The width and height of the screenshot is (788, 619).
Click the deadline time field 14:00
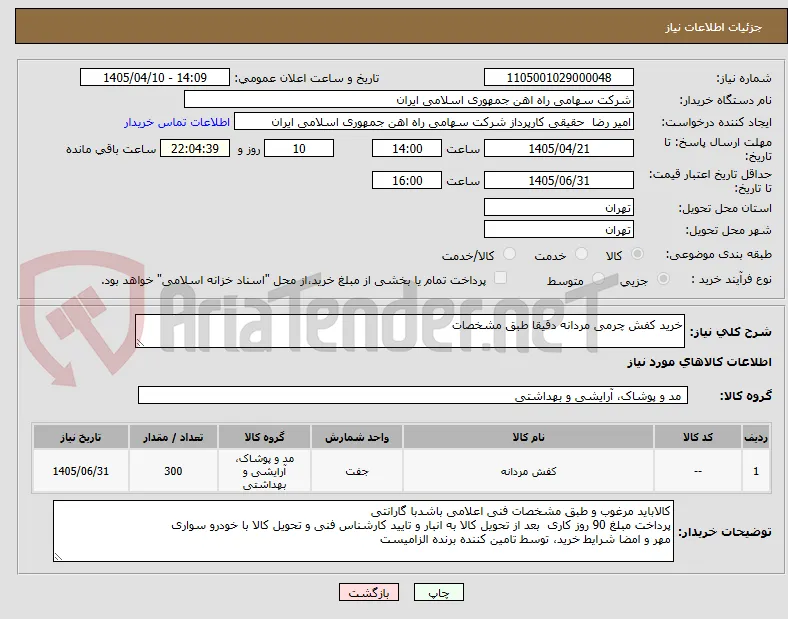click(x=407, y=149)
